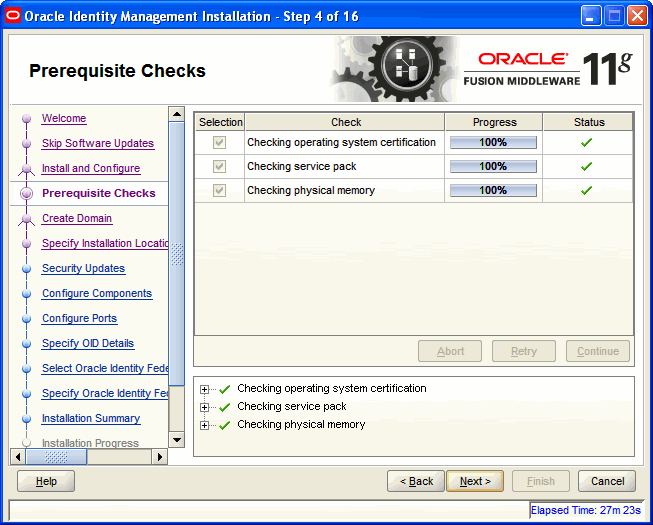Image resolution: width=653 pixels, height=525 pixels.
Task: Open Specify Oracle Identity Federation step link
Action: coord(105,393)
